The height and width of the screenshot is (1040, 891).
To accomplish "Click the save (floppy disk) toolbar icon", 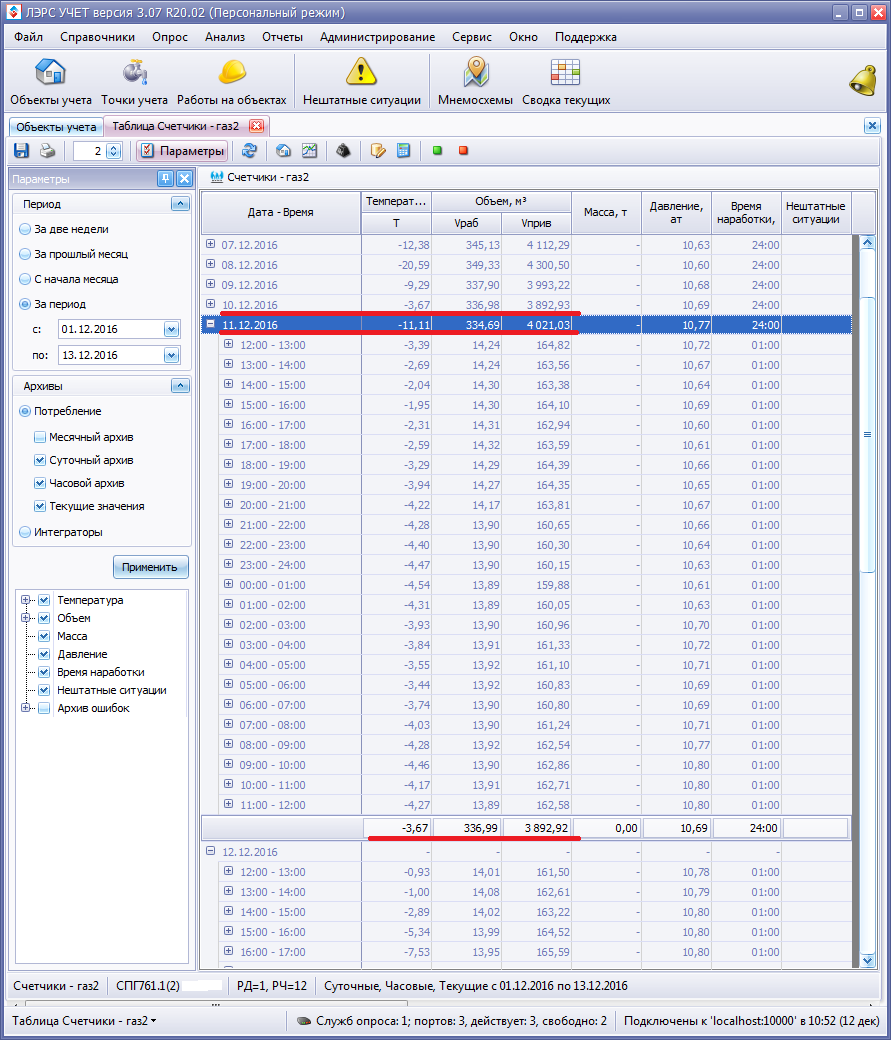I will point(21,151).
